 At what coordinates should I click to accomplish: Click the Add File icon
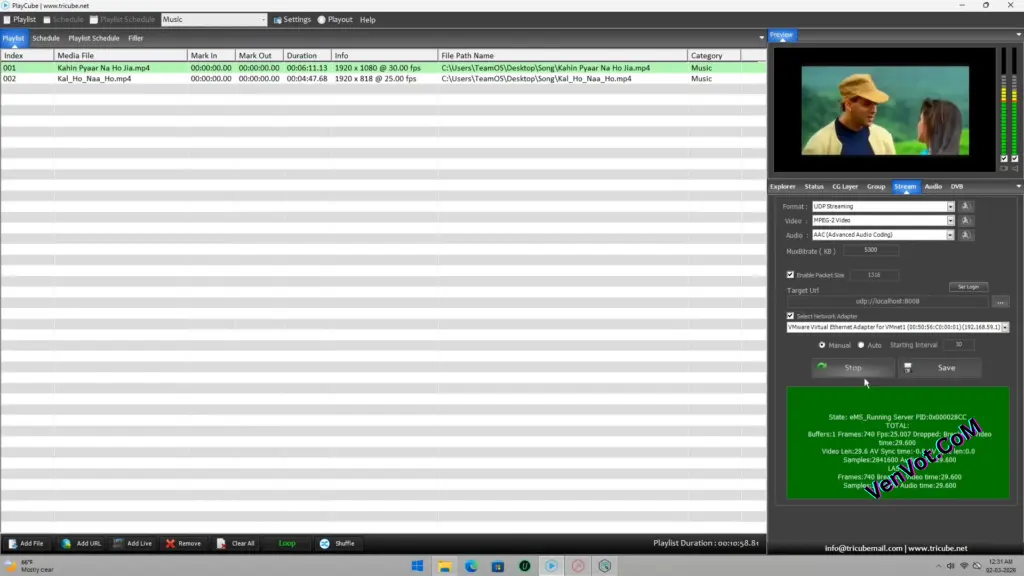pos(13,543)
